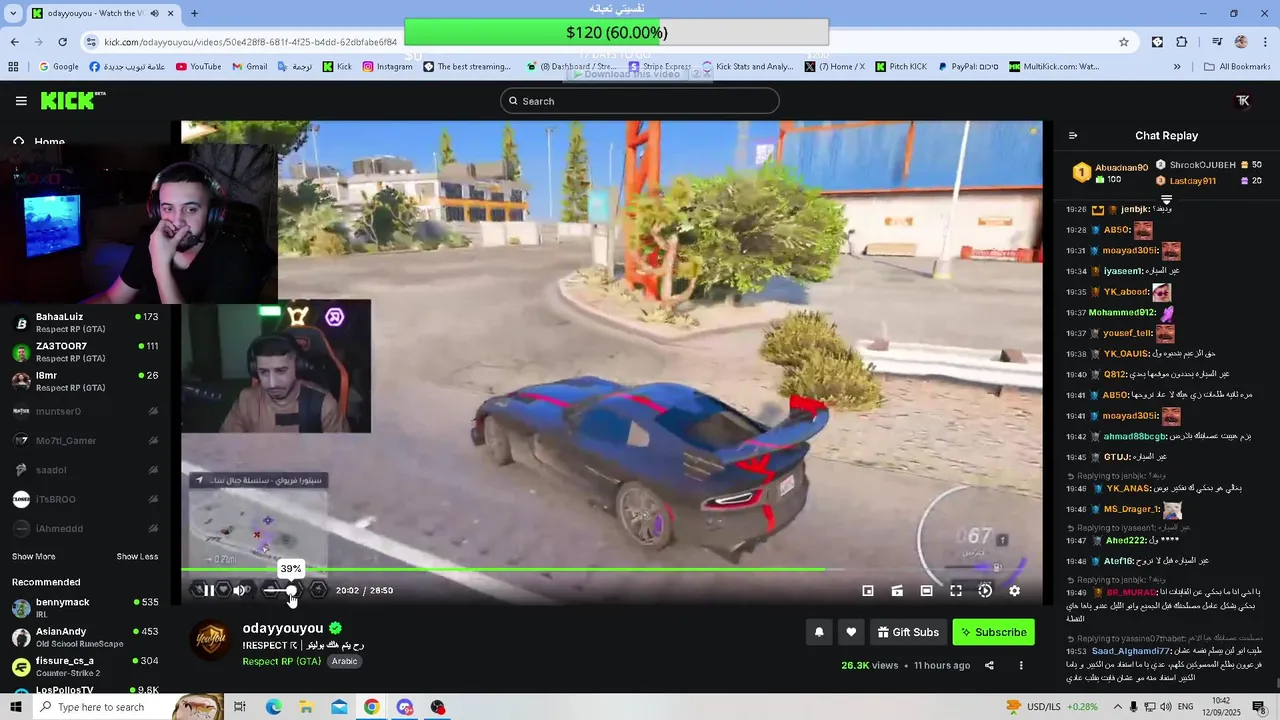Open Microsoft Edge from taskbar

coord(273,707)
